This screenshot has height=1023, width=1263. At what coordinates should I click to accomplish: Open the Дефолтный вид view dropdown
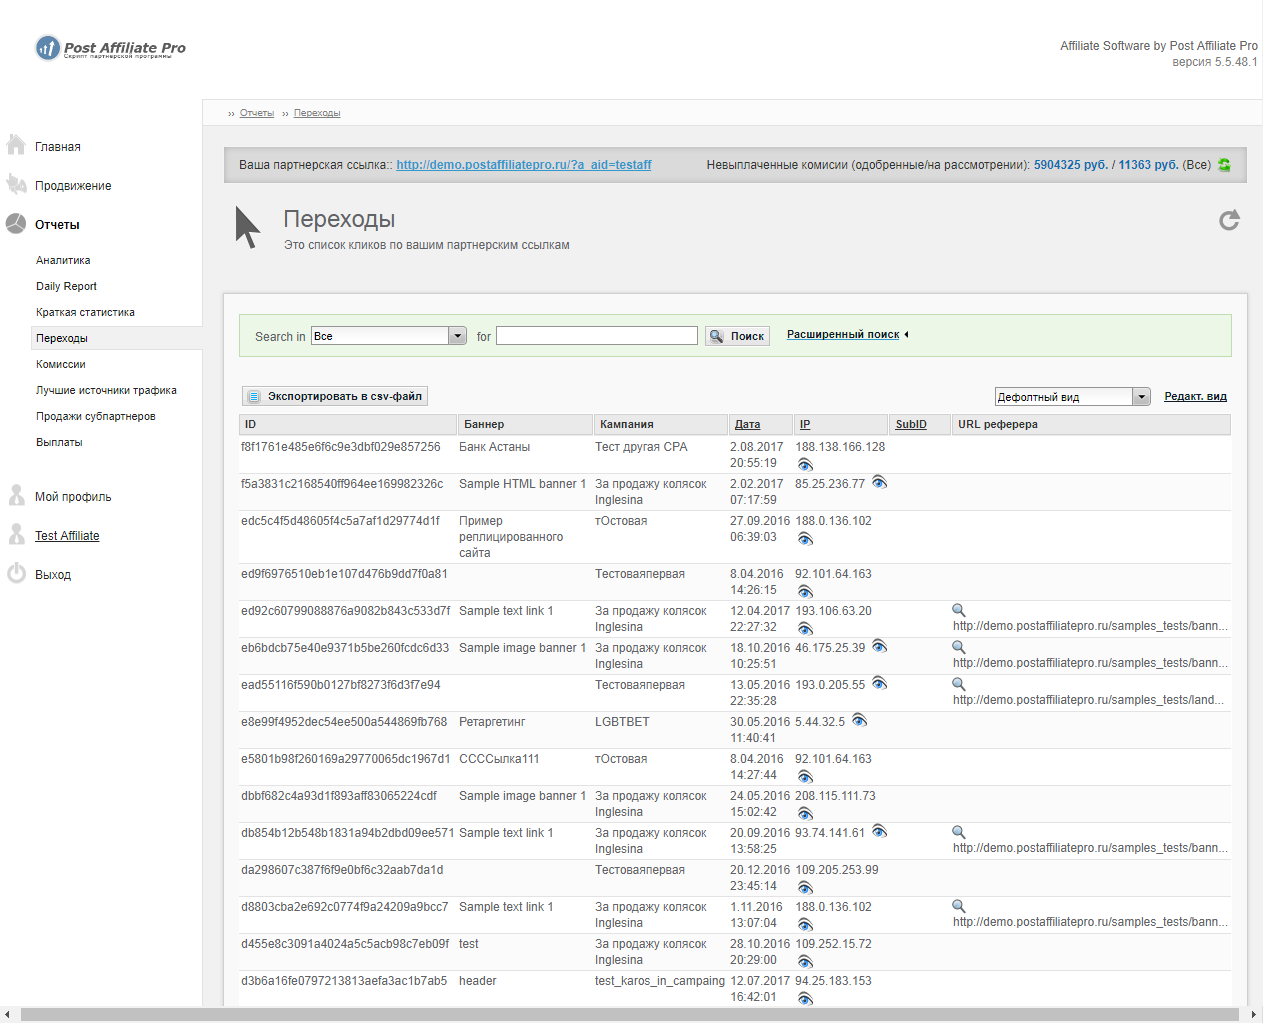(1141, 397)
